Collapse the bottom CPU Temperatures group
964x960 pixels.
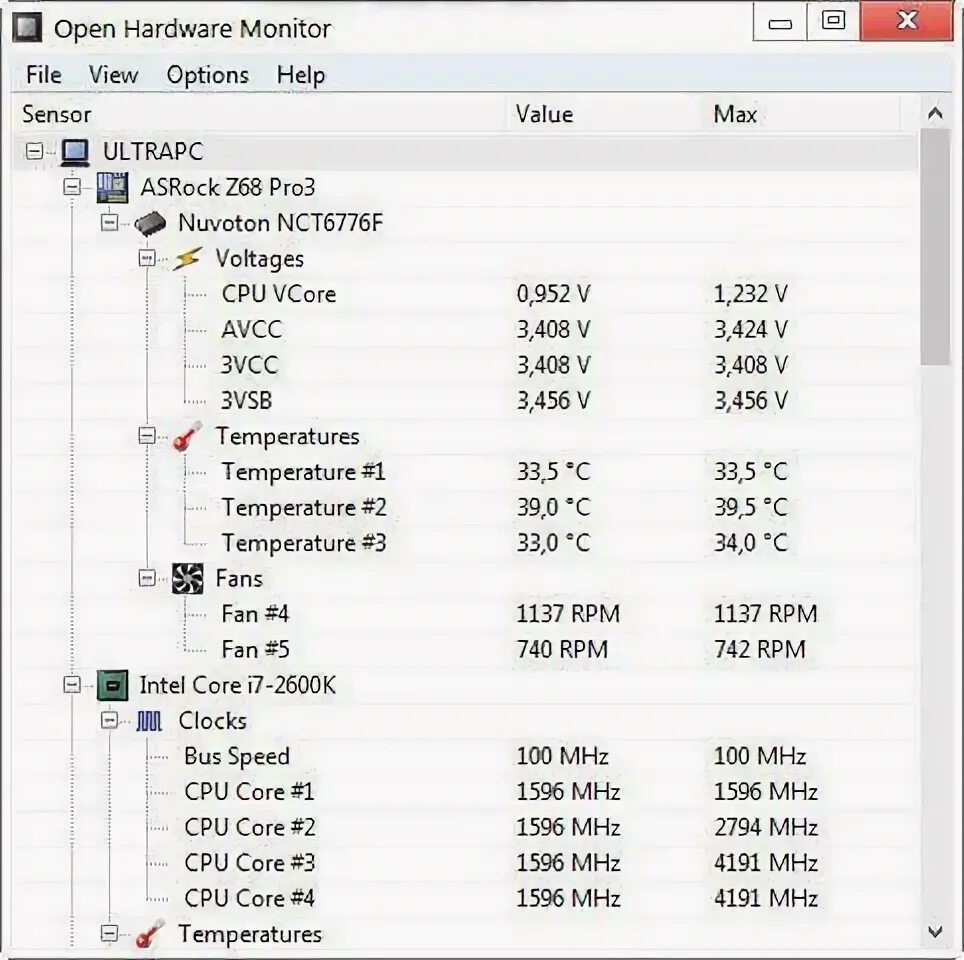(x=109, y=933)
